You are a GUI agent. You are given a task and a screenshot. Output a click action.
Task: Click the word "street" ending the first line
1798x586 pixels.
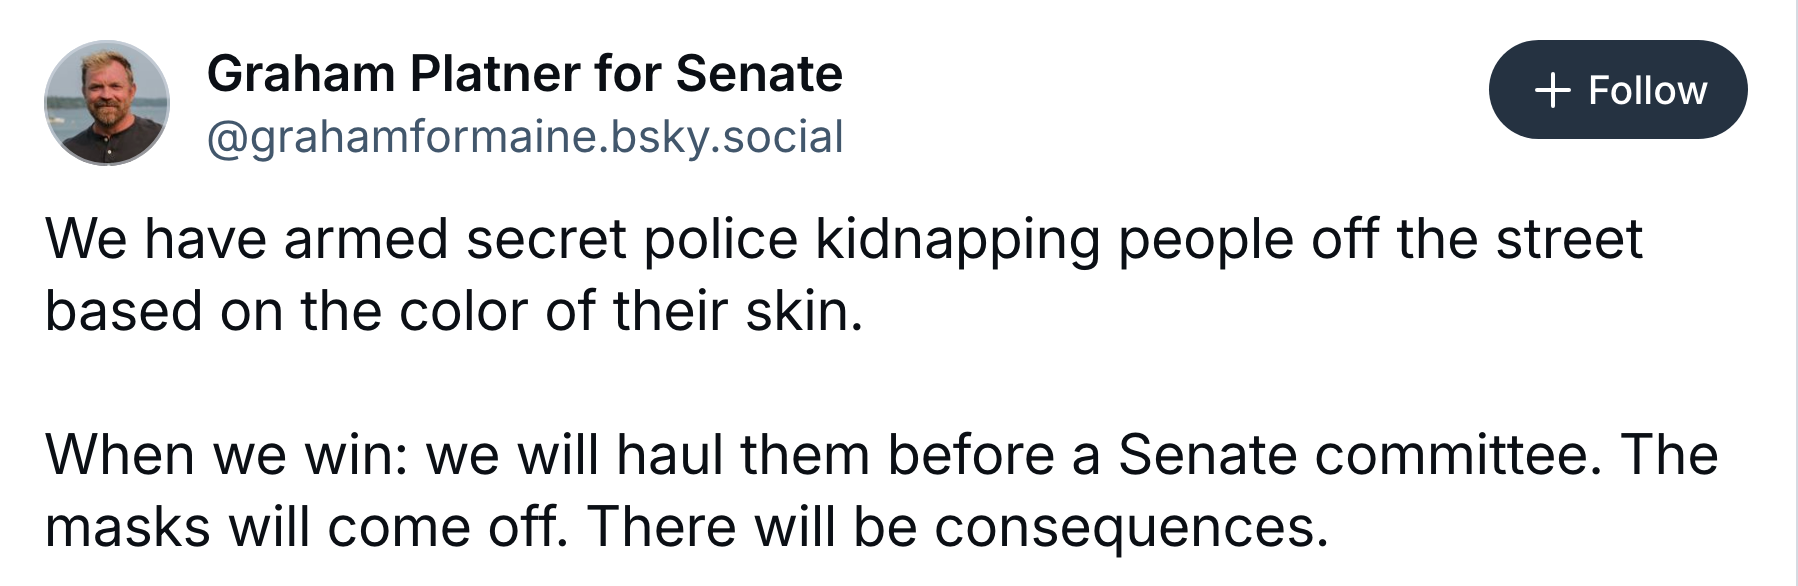(x=1568, y=239)
